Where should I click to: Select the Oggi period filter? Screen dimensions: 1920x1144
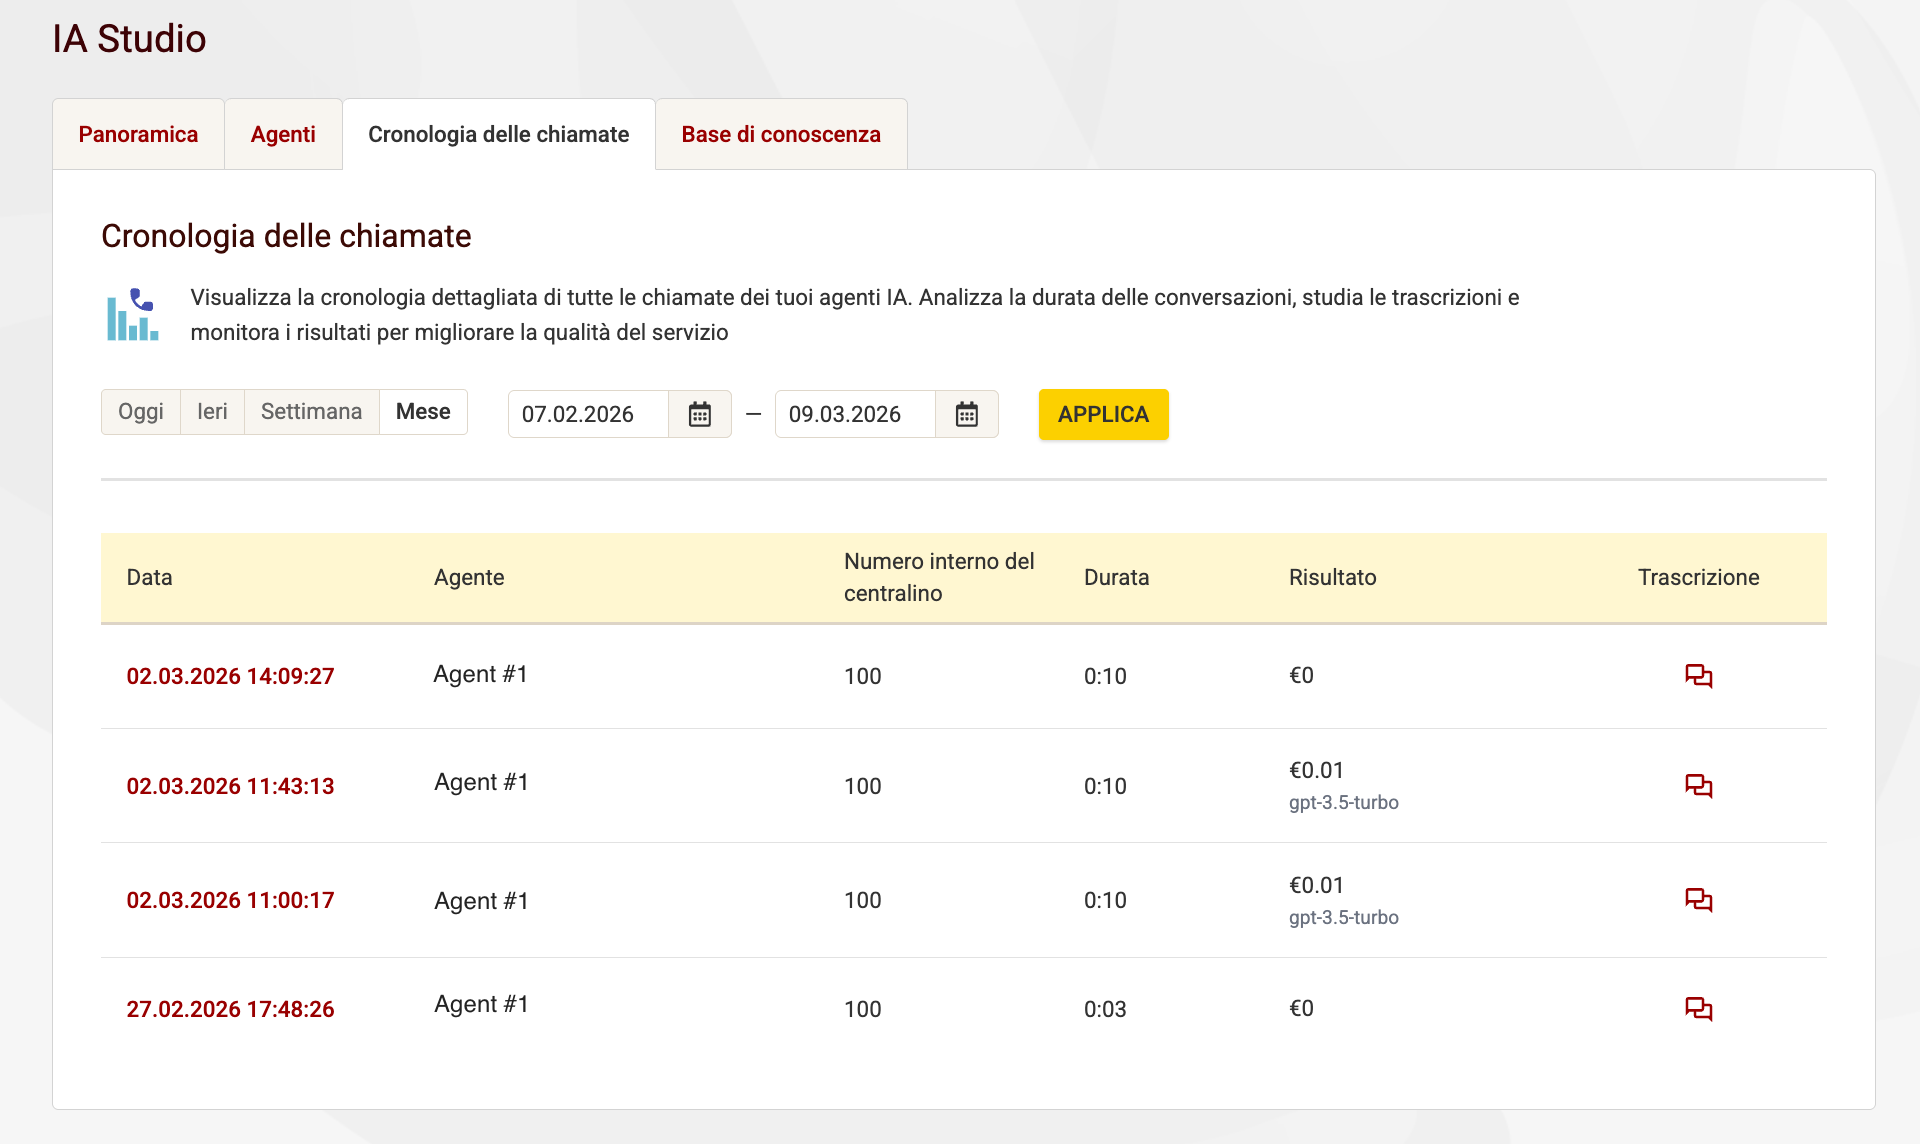click(140, 412)
